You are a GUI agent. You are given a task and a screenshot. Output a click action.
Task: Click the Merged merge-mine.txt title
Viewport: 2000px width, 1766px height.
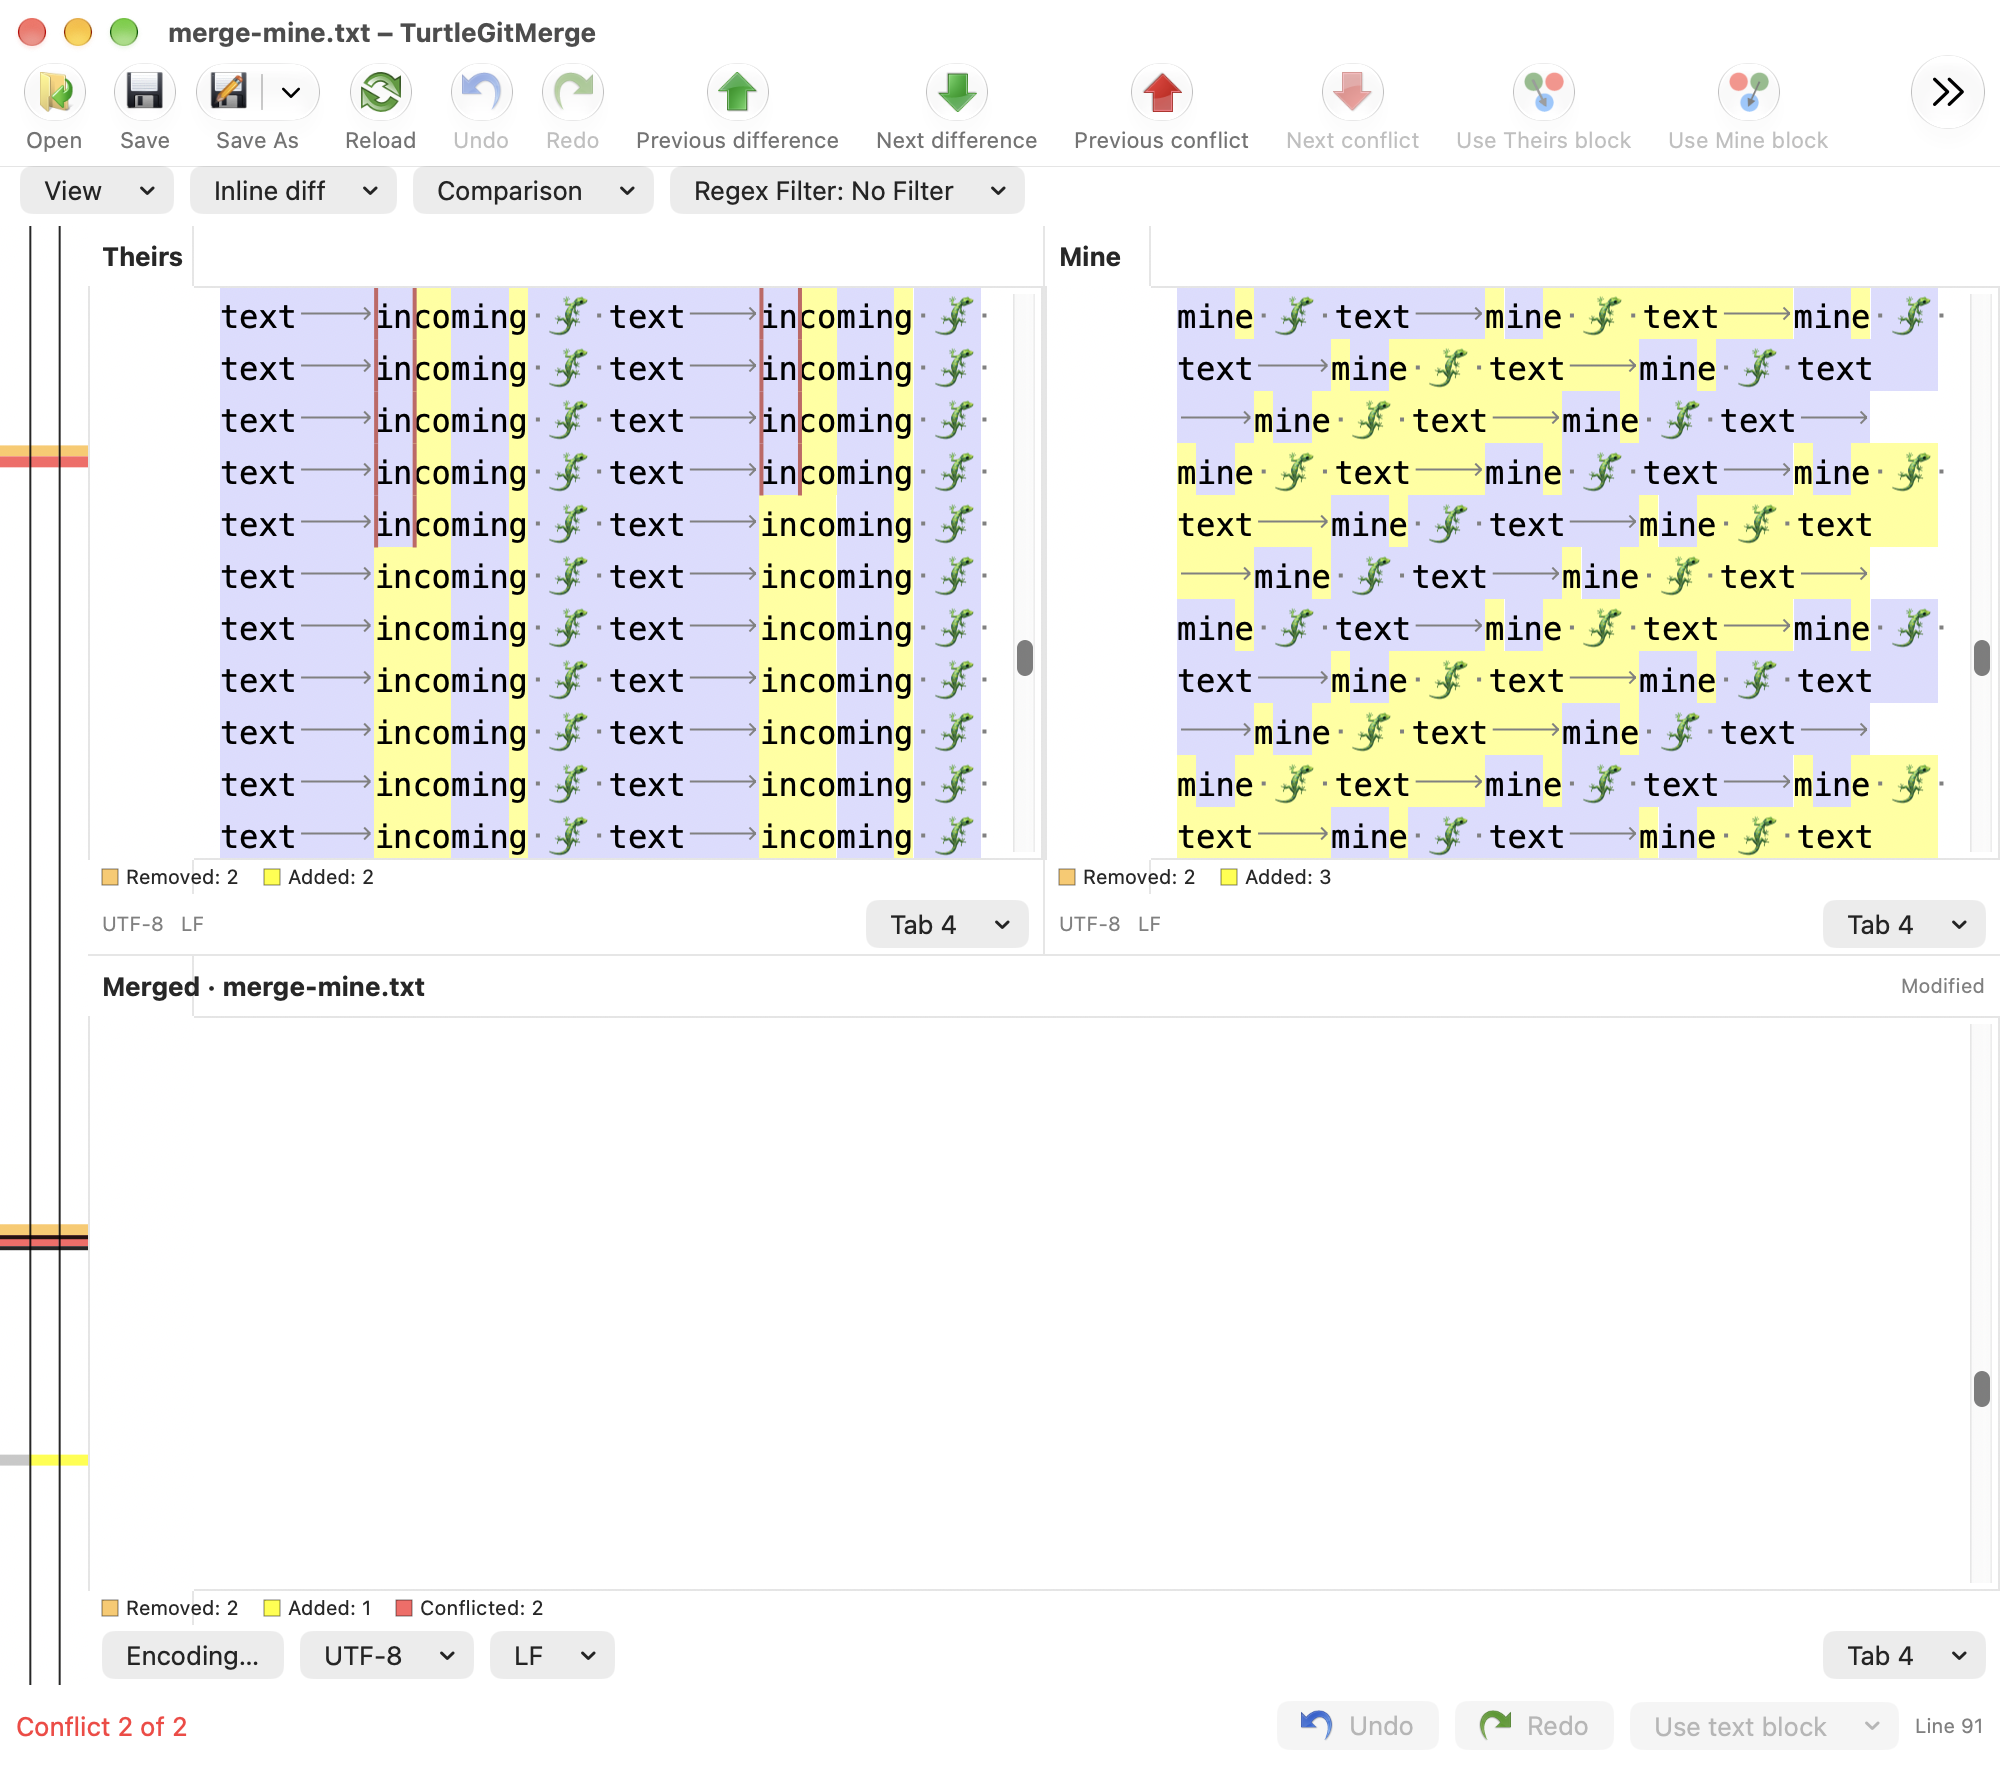click(264, 987)
